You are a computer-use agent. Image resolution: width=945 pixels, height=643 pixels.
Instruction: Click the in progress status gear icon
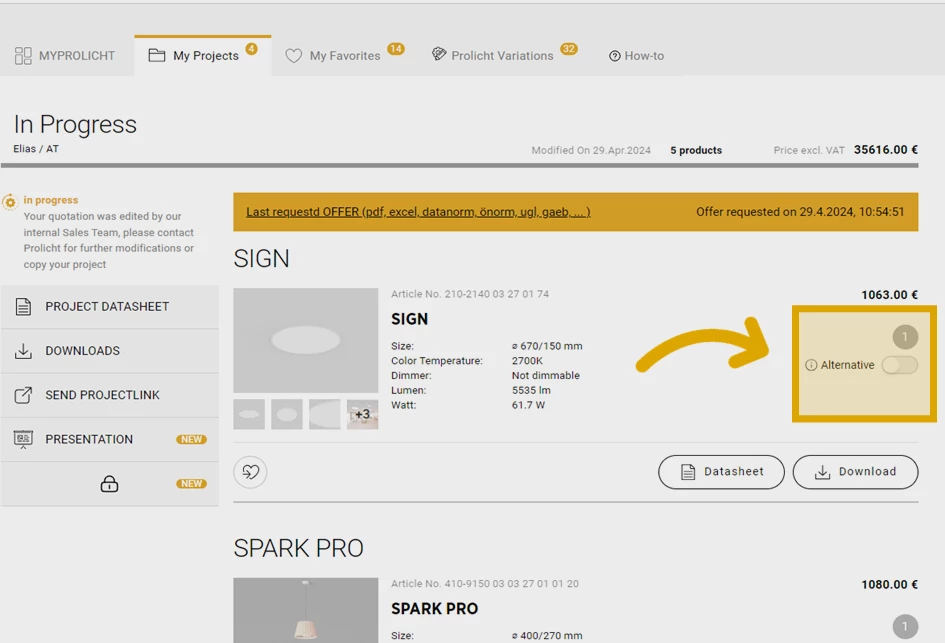pos(10,201)
